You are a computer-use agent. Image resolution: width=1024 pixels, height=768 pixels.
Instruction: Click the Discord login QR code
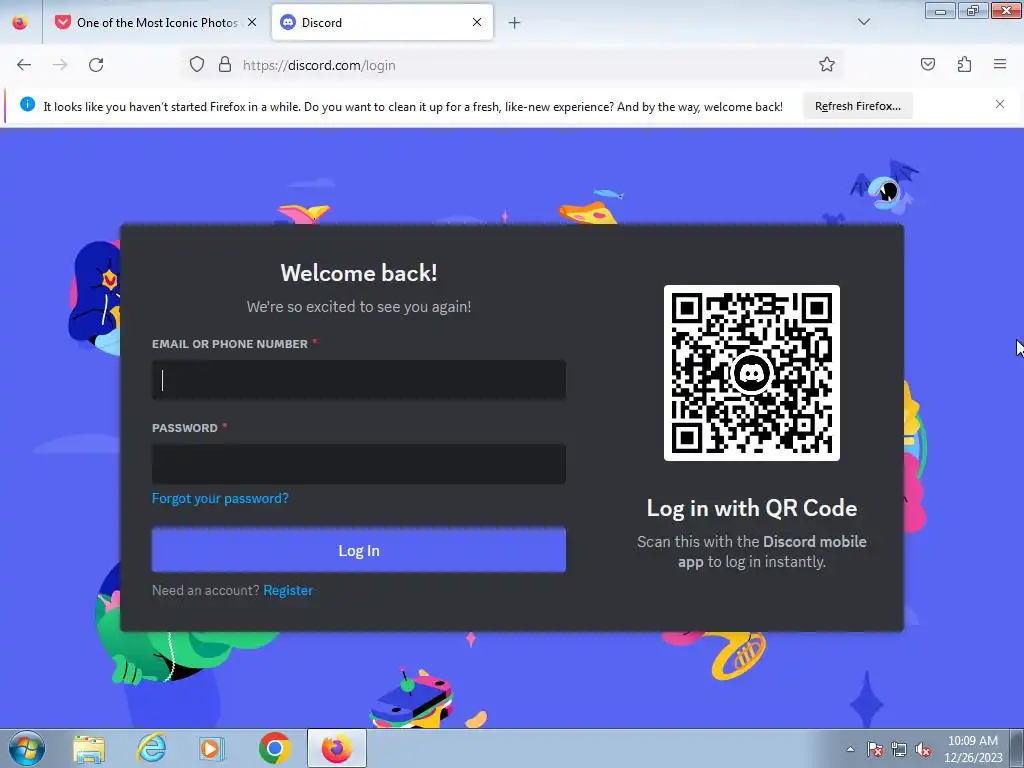click(752, 373)
